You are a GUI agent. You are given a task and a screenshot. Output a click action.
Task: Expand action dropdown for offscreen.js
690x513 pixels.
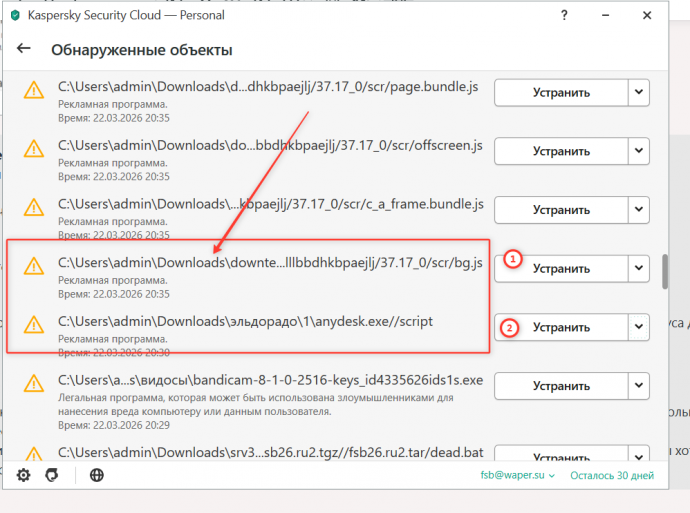(639, 151)
